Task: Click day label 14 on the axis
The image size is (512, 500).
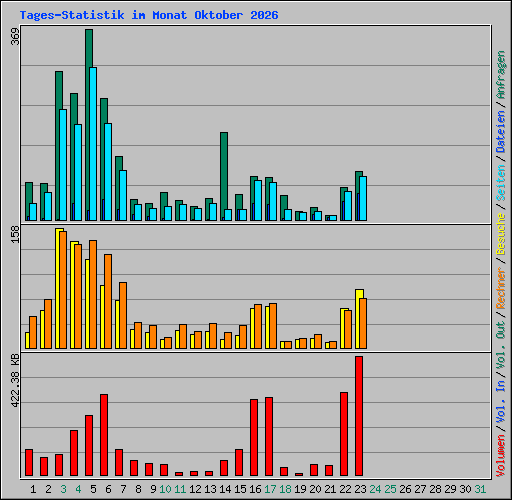Action: [225, 489]
